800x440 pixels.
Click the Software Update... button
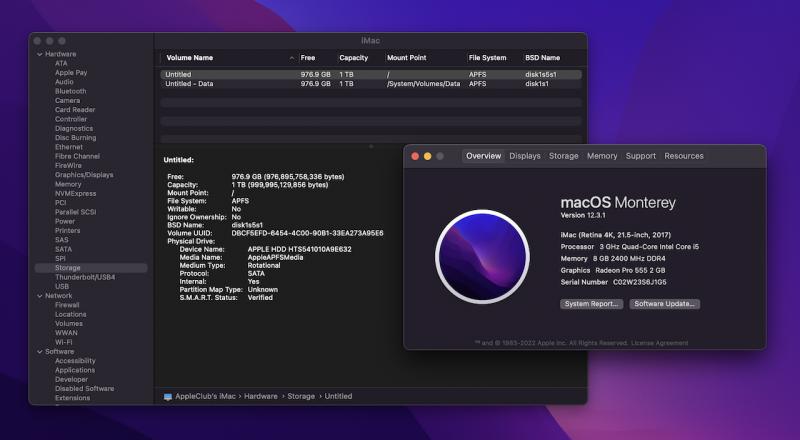[x=664, y=304]
